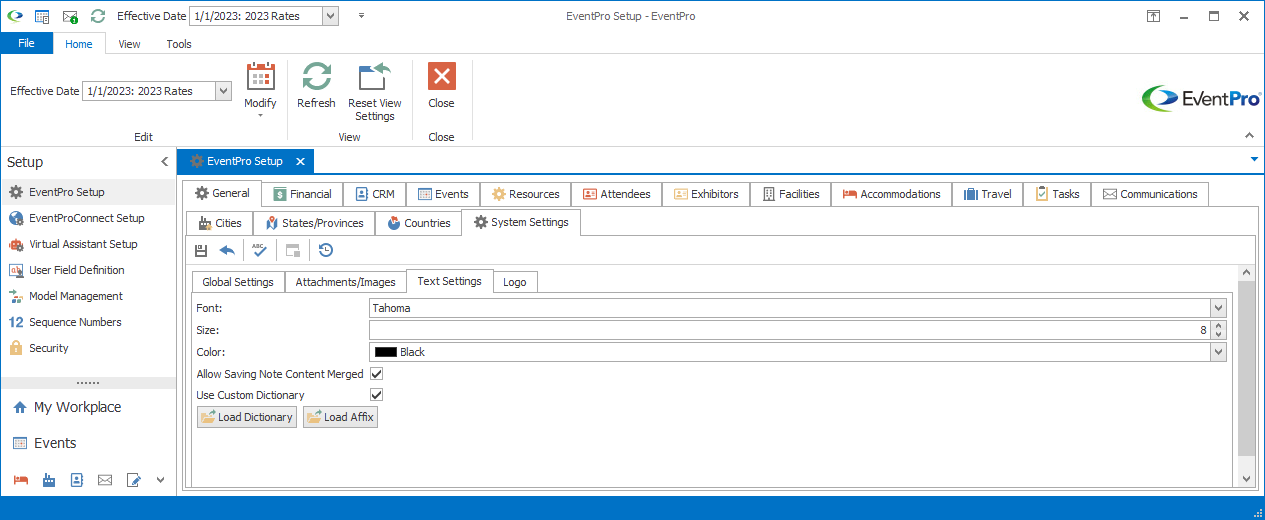Click the Save disk icon in settings toolbar

click(x=201, y=250)
